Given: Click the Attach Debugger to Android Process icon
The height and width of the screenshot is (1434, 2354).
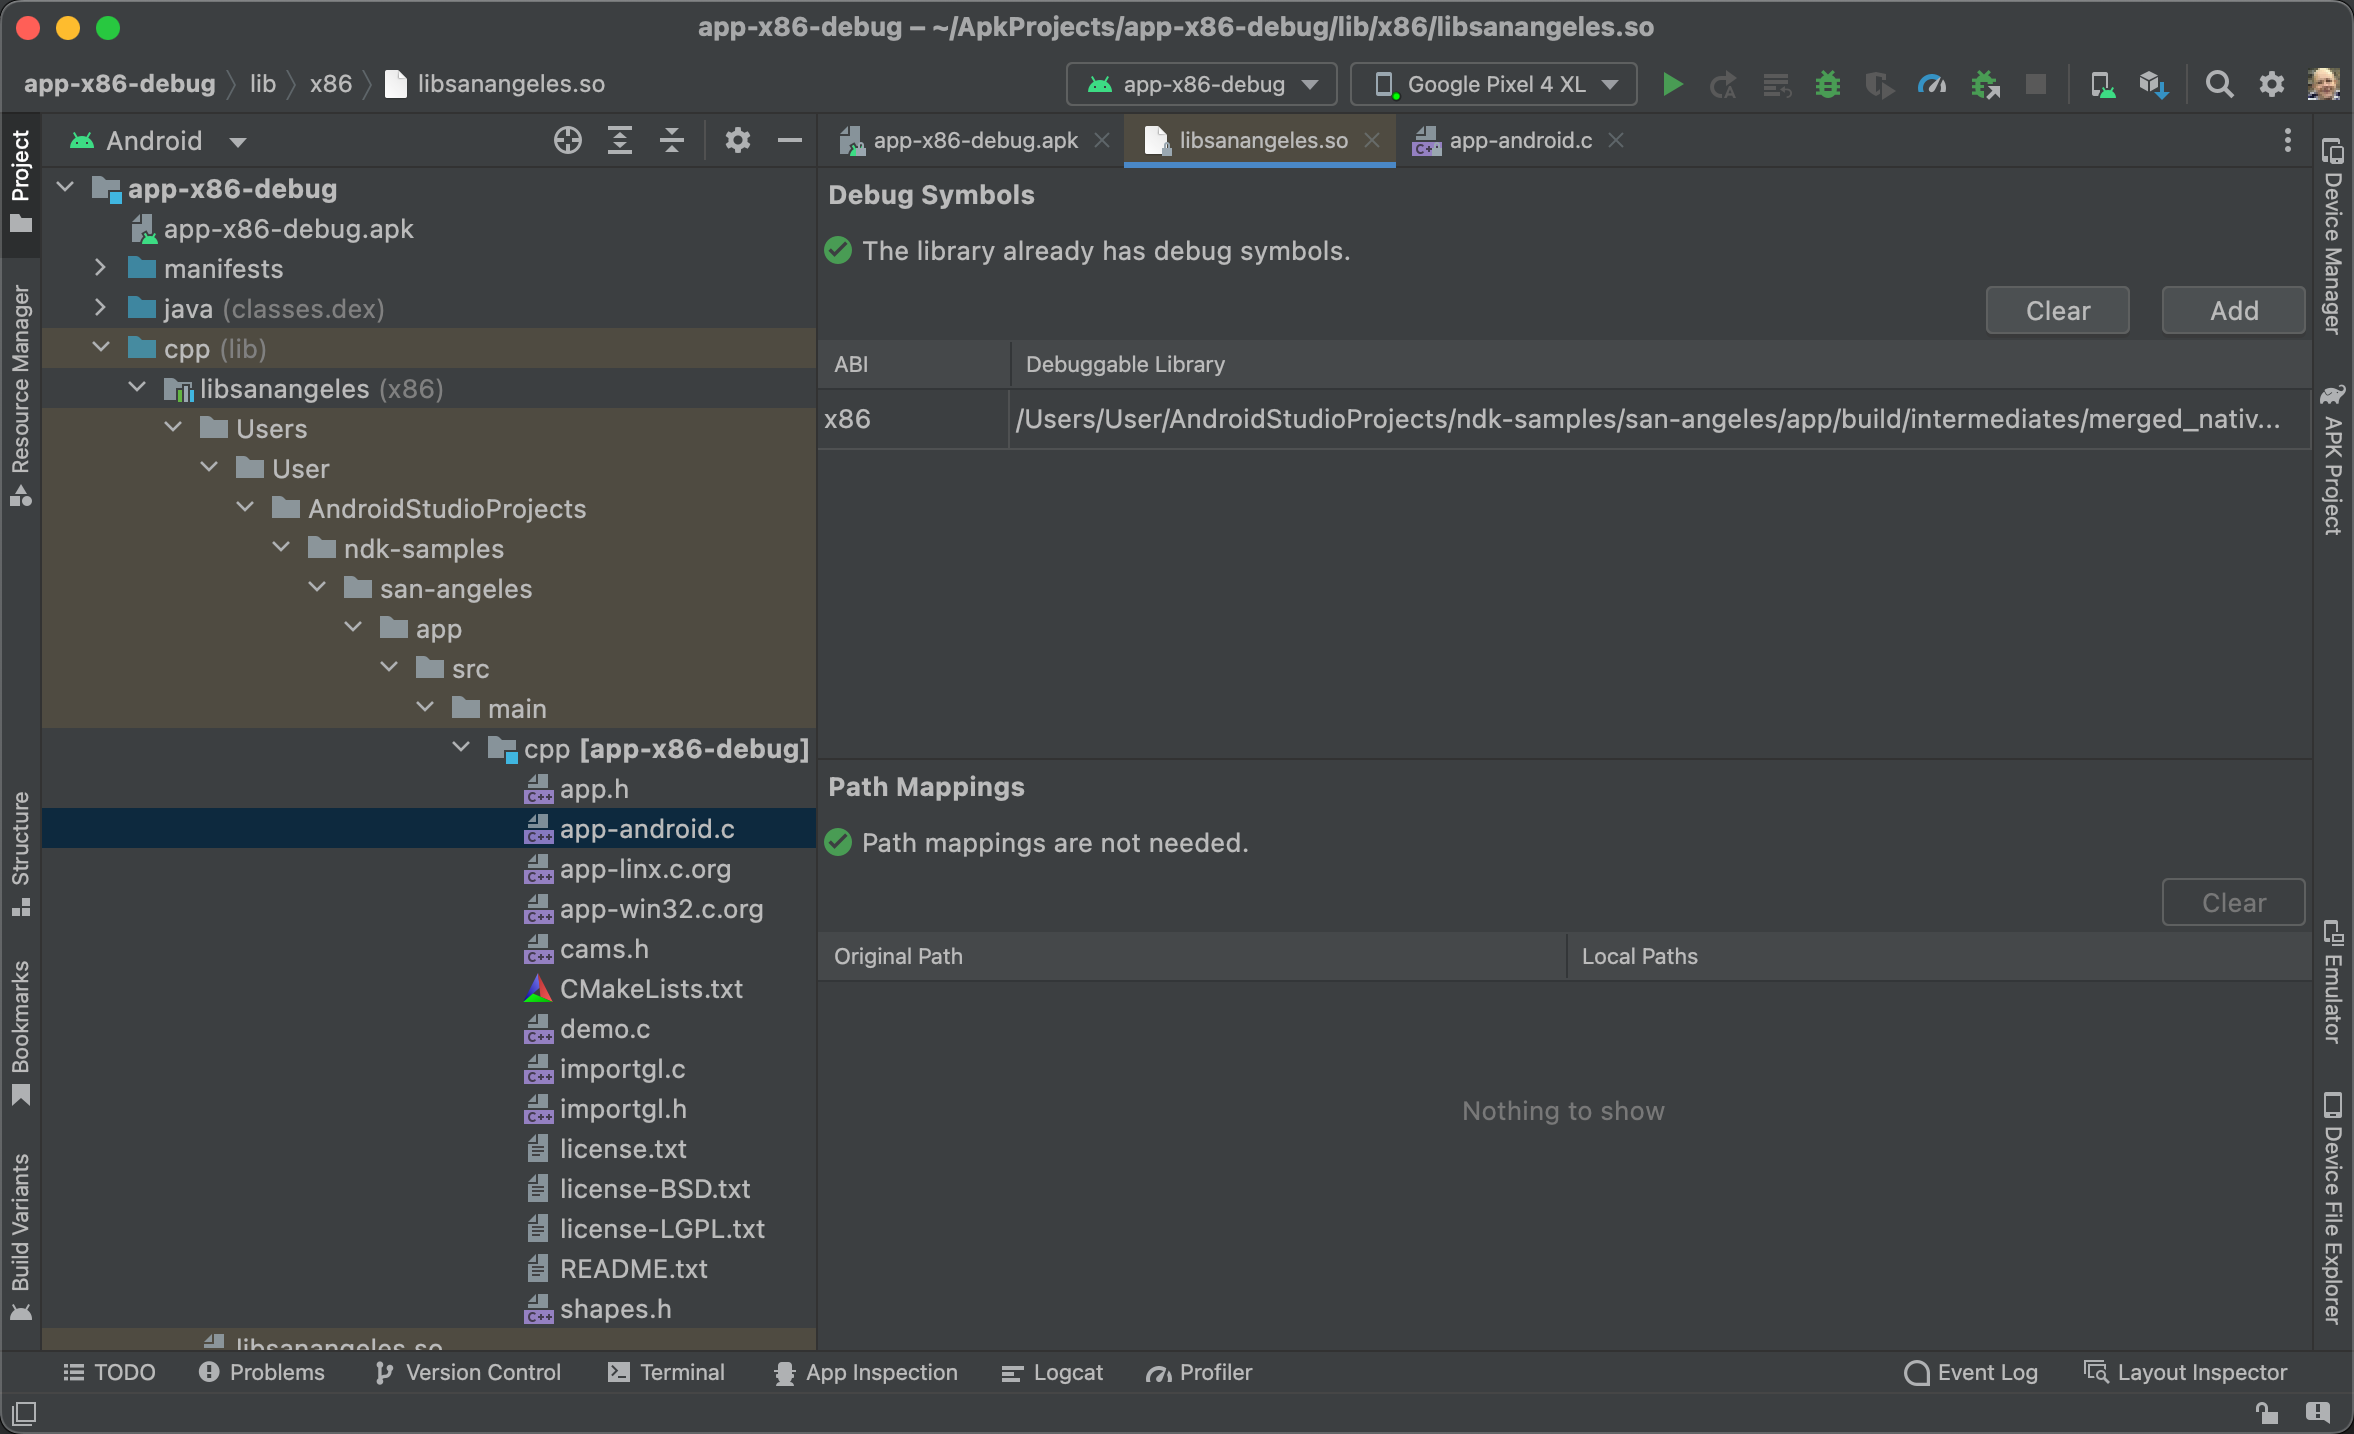Looking at the screenshot, I should [x=1986, y=82].
